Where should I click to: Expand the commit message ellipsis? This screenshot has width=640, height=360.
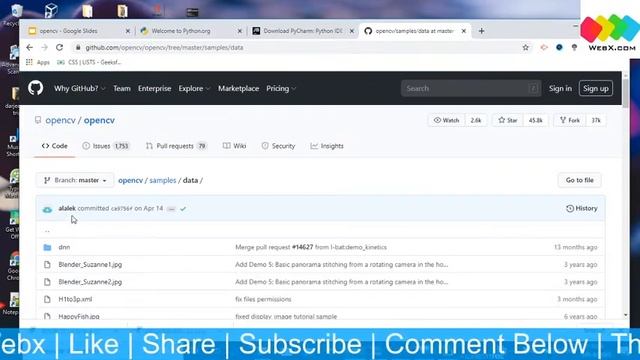171,209
